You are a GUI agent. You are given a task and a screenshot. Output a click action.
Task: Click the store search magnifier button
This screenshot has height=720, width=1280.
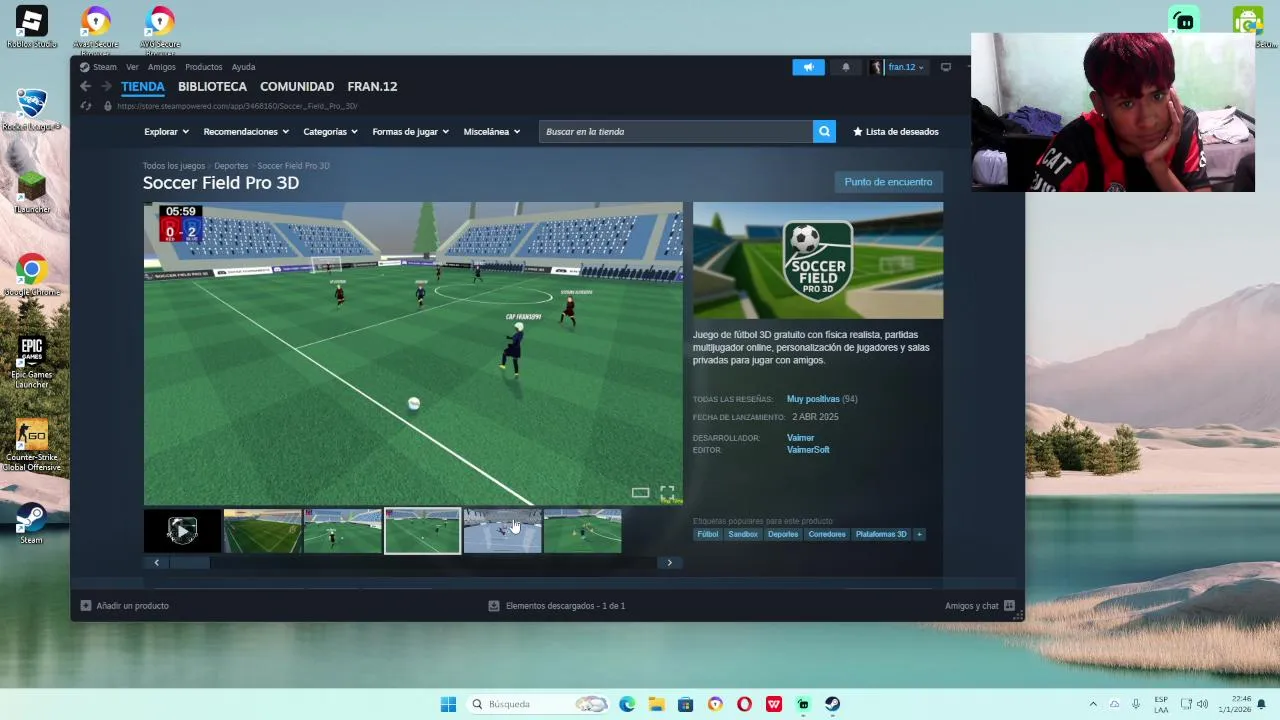click(824, 131)
